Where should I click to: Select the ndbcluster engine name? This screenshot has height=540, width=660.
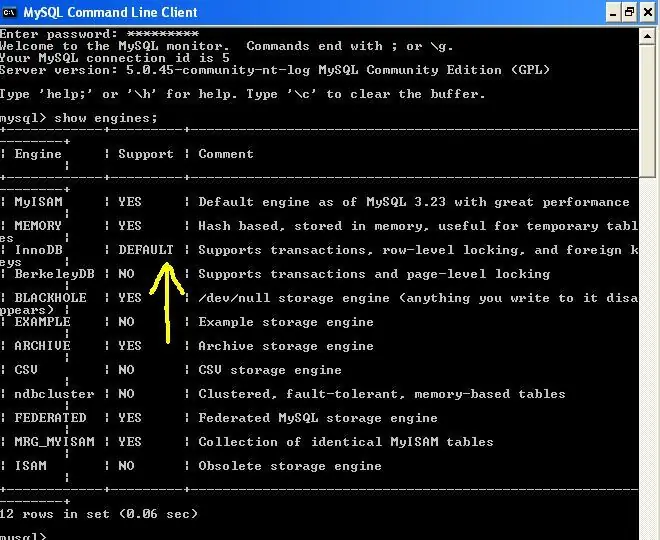54,394
